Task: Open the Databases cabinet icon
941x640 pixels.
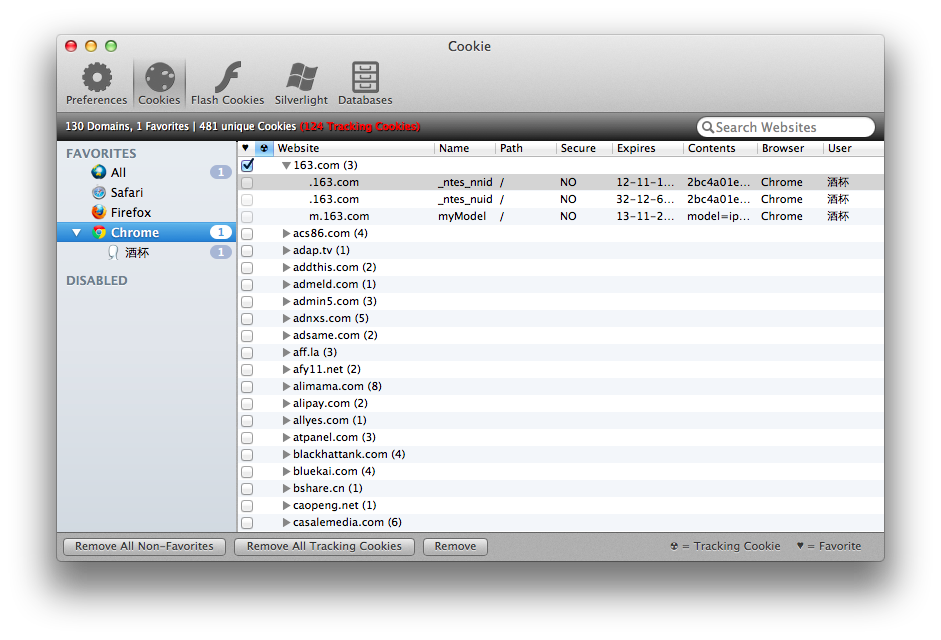Action: pyautogui.click(x=365, y=77)
